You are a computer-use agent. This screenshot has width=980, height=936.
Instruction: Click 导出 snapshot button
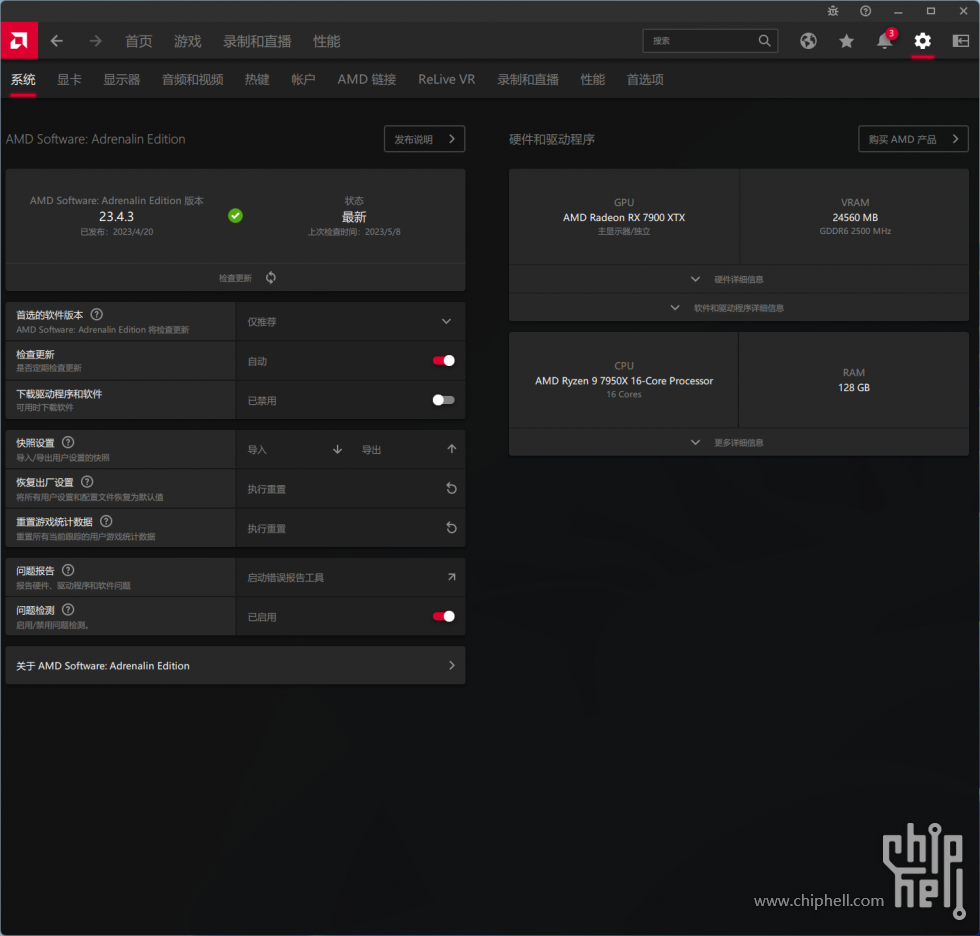click(371, 450)
